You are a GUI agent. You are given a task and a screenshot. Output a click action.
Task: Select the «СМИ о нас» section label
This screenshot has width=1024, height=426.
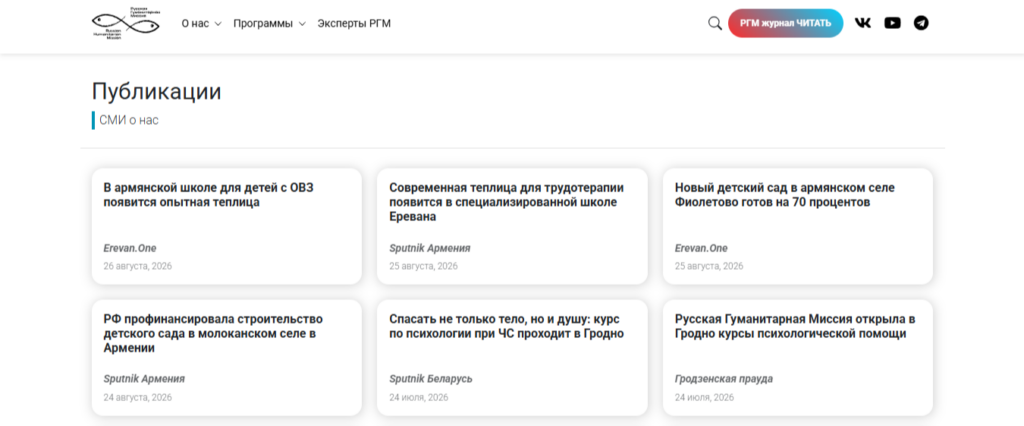click(x=129, y=120)
